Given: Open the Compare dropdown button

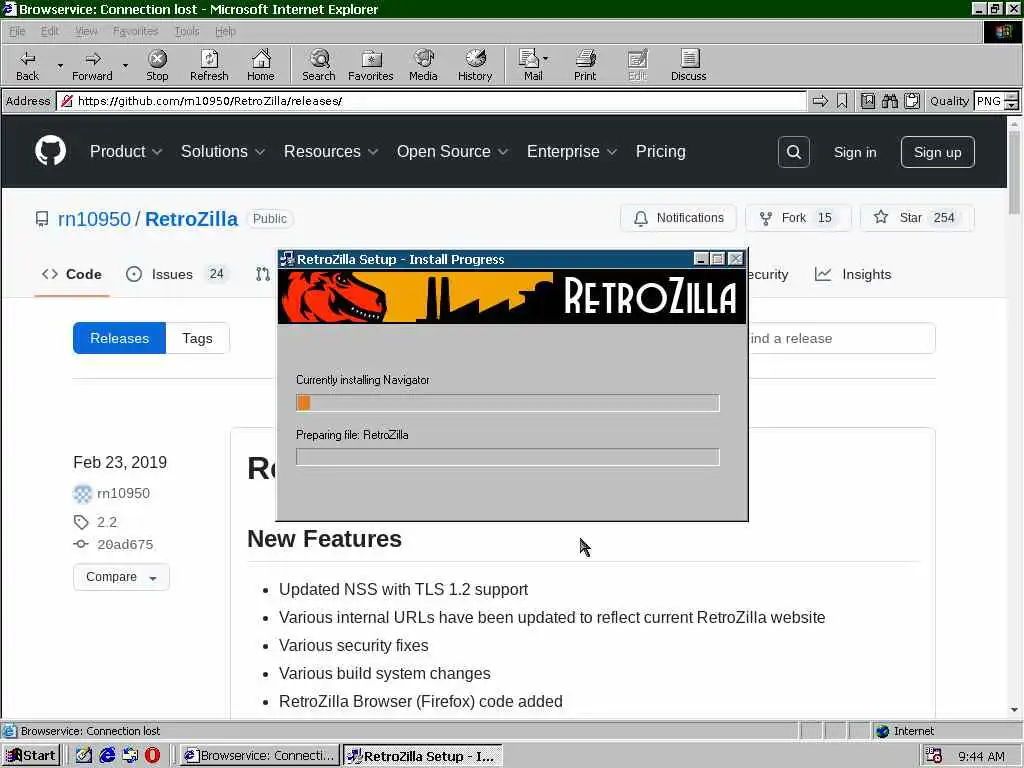Looking at the screenshot, I should (x=121, y=577).
